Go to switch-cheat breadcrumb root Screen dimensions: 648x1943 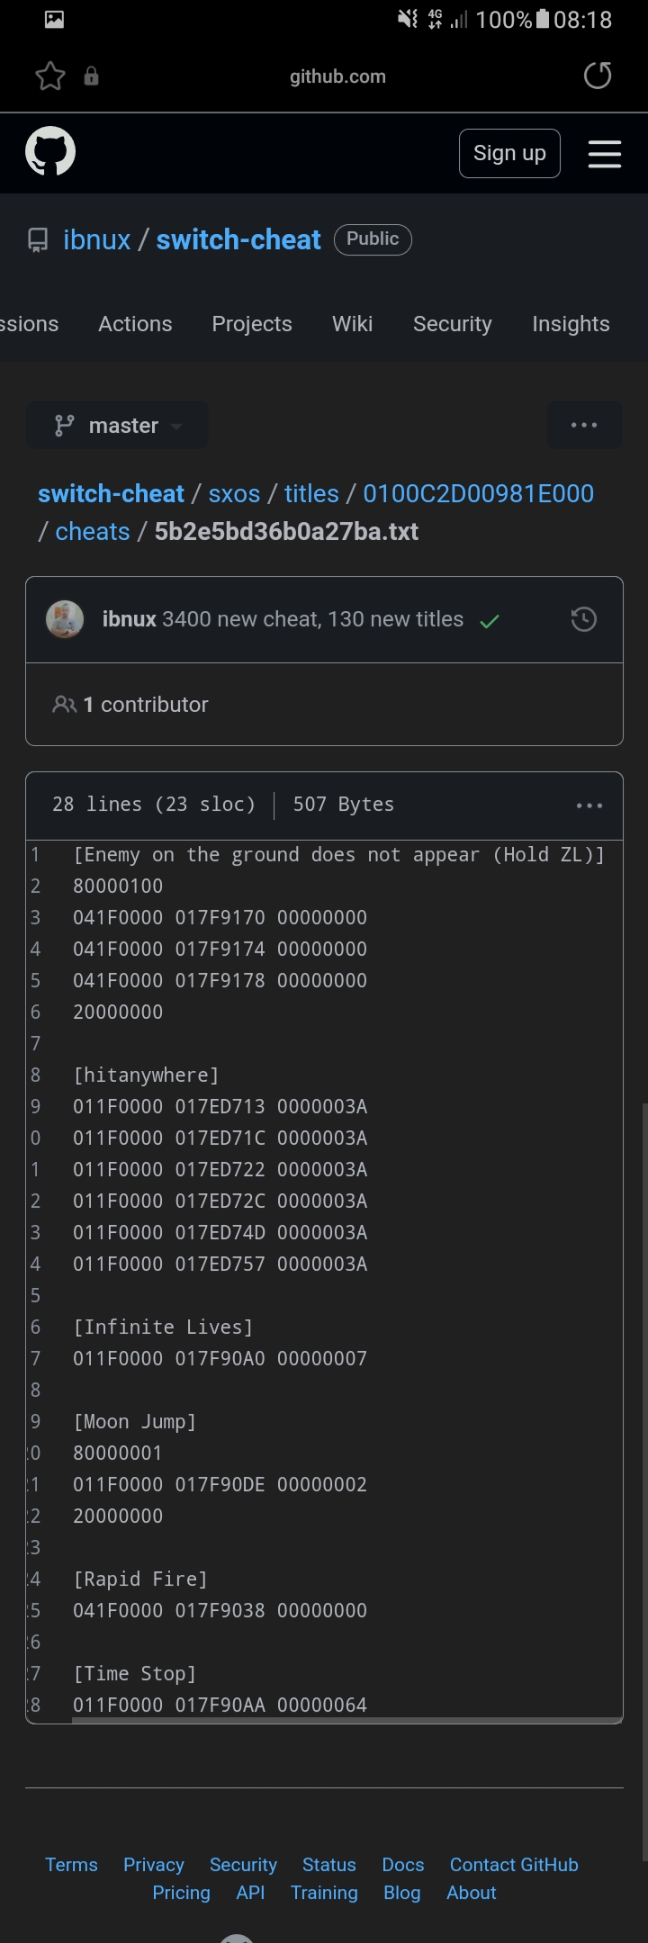(111, 494)
